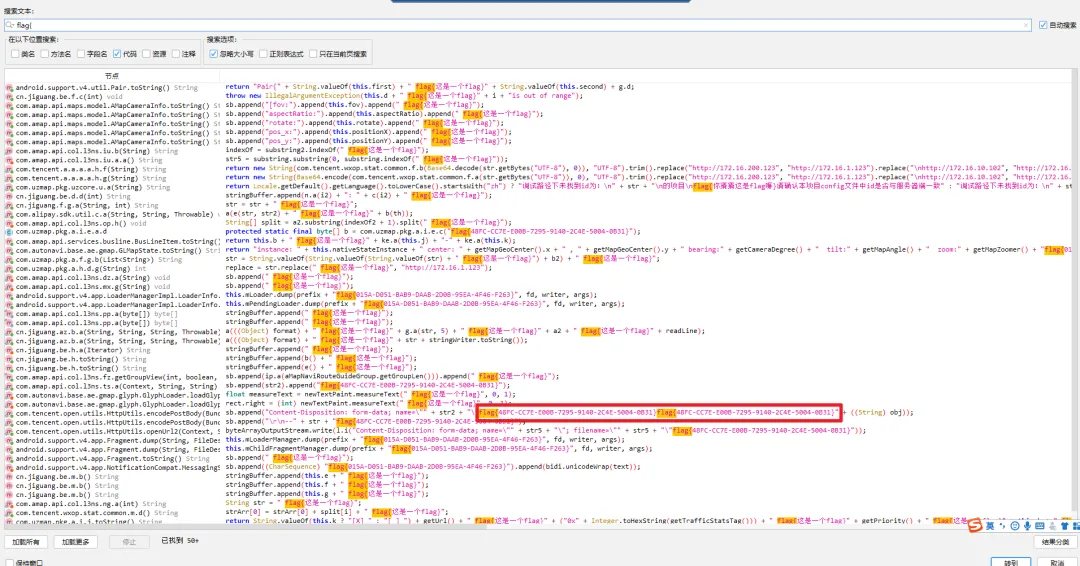Click the magnifier icon in the search field
Viewport: 1080px width, 566px height.
coord(10,25)
